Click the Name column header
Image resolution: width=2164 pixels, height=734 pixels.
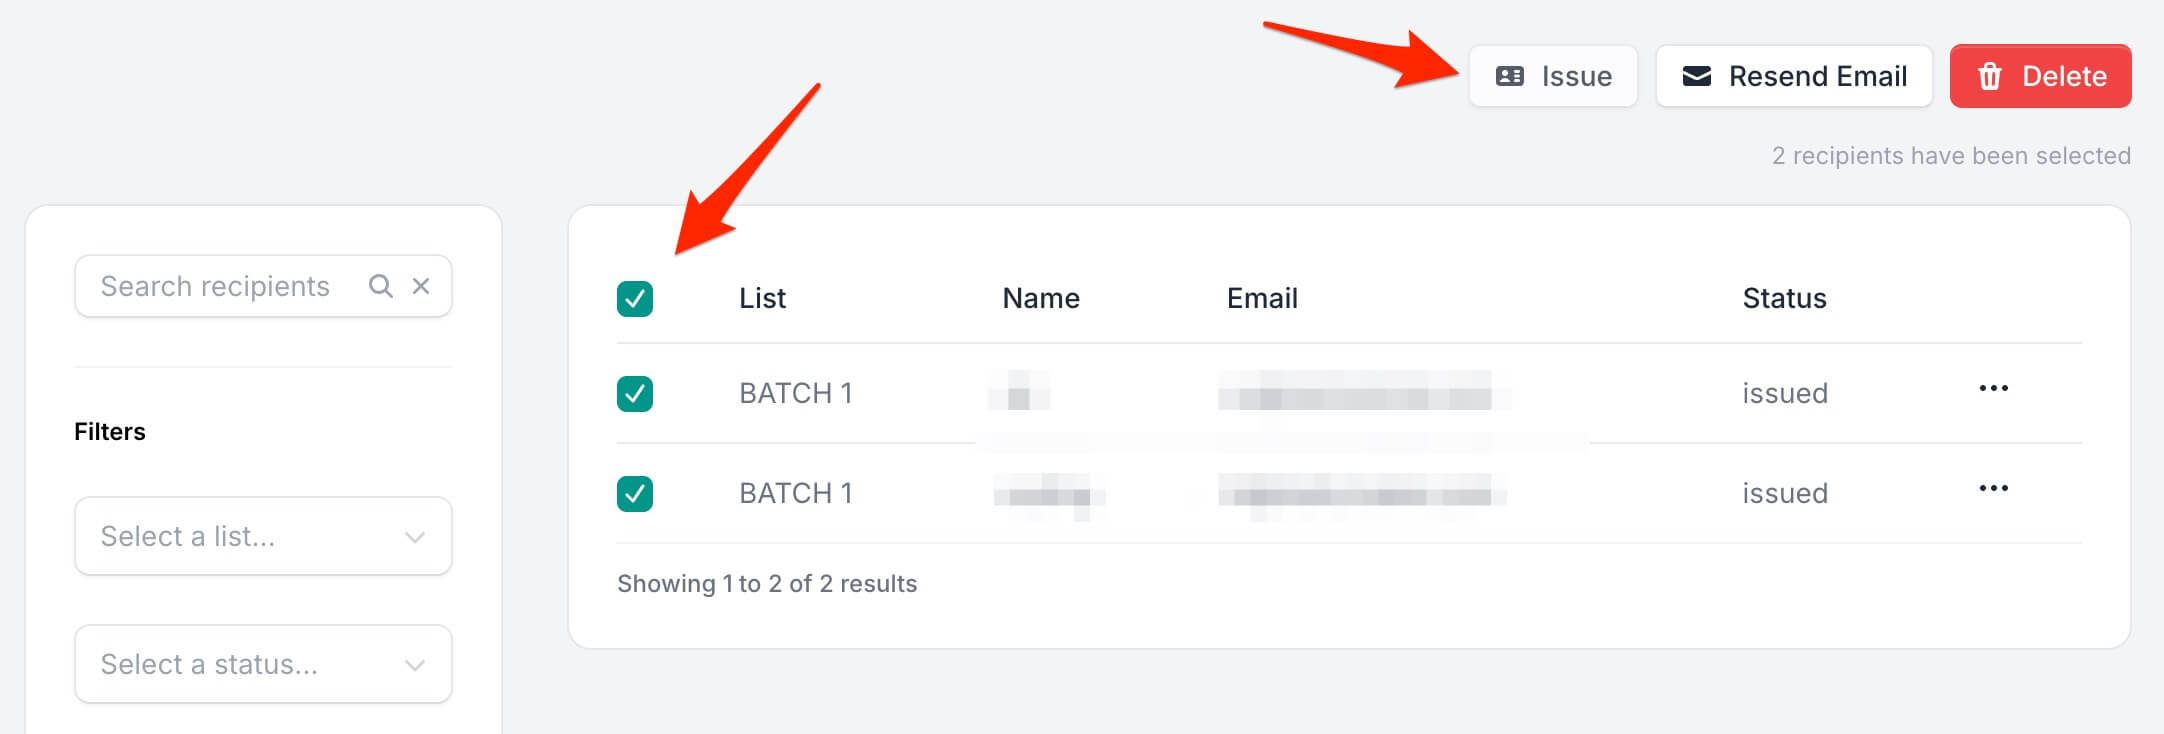(x=1041, y=297)
